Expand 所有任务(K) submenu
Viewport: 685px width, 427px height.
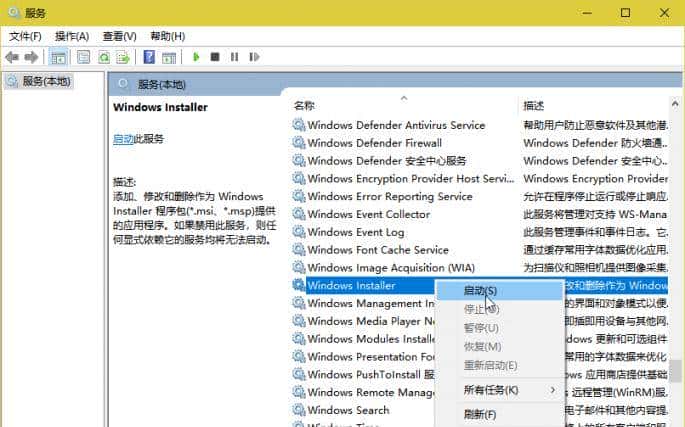click(499, 390)
